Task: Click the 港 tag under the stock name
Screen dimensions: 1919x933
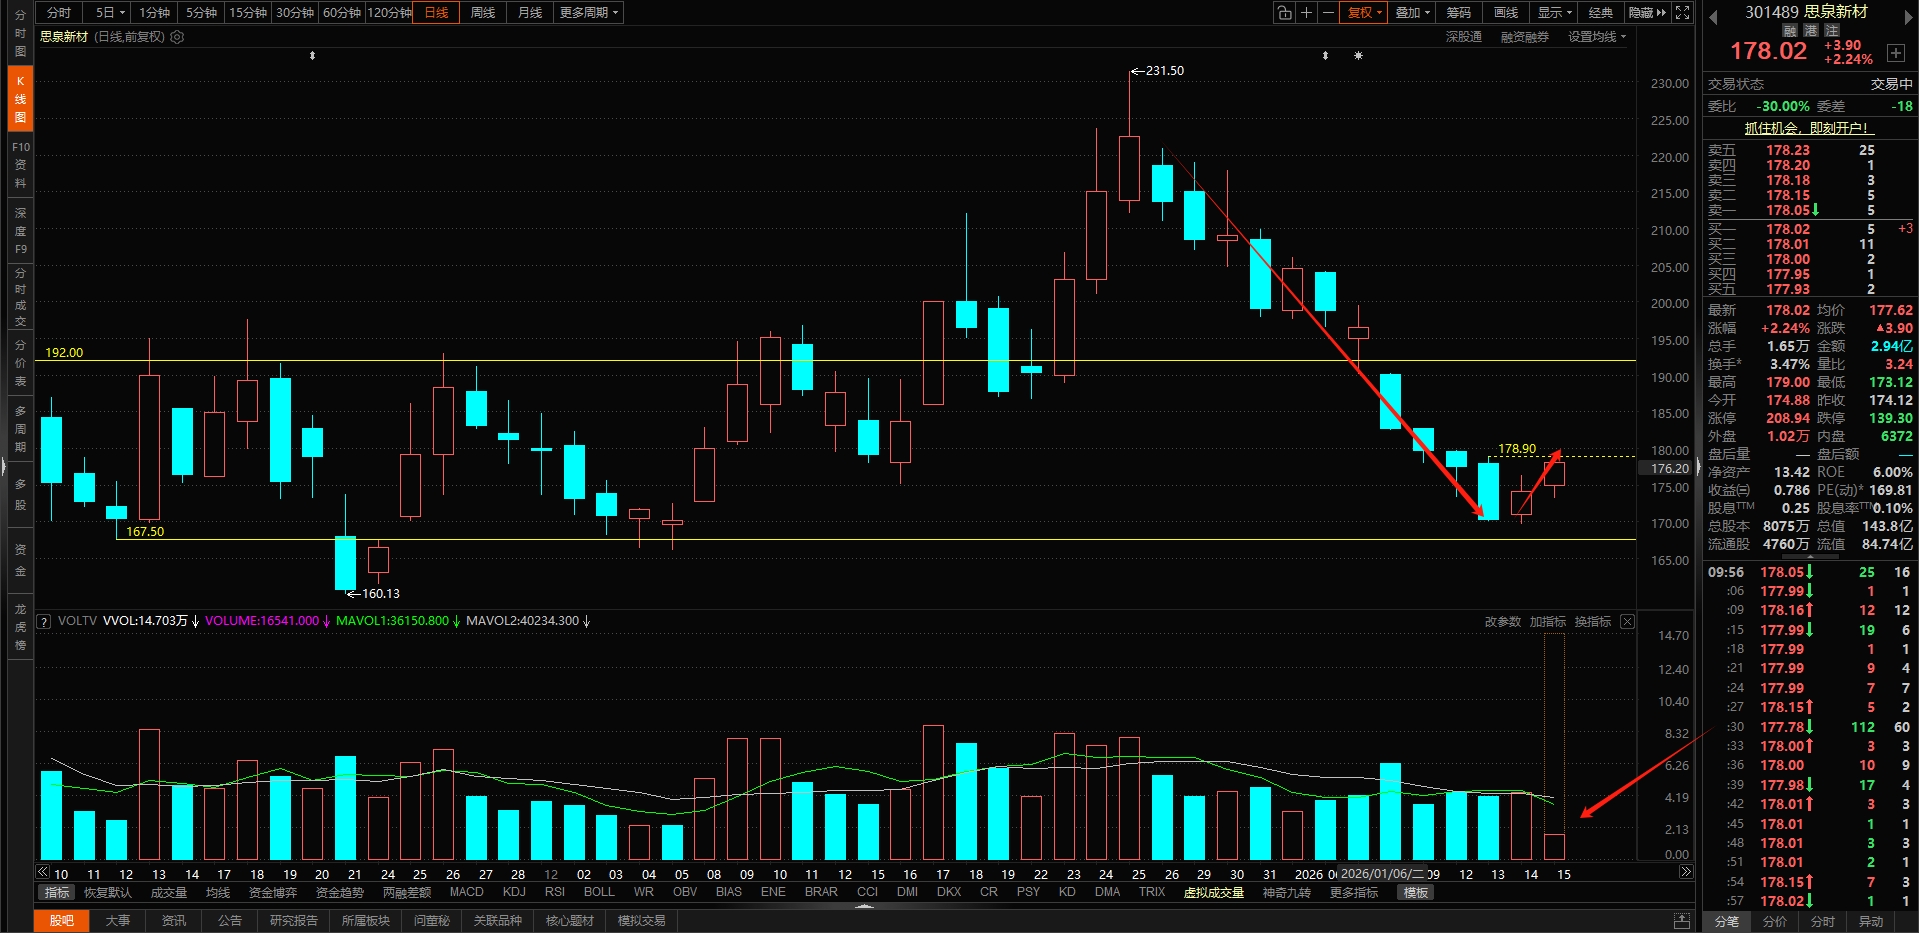Action: (1811, 30)
